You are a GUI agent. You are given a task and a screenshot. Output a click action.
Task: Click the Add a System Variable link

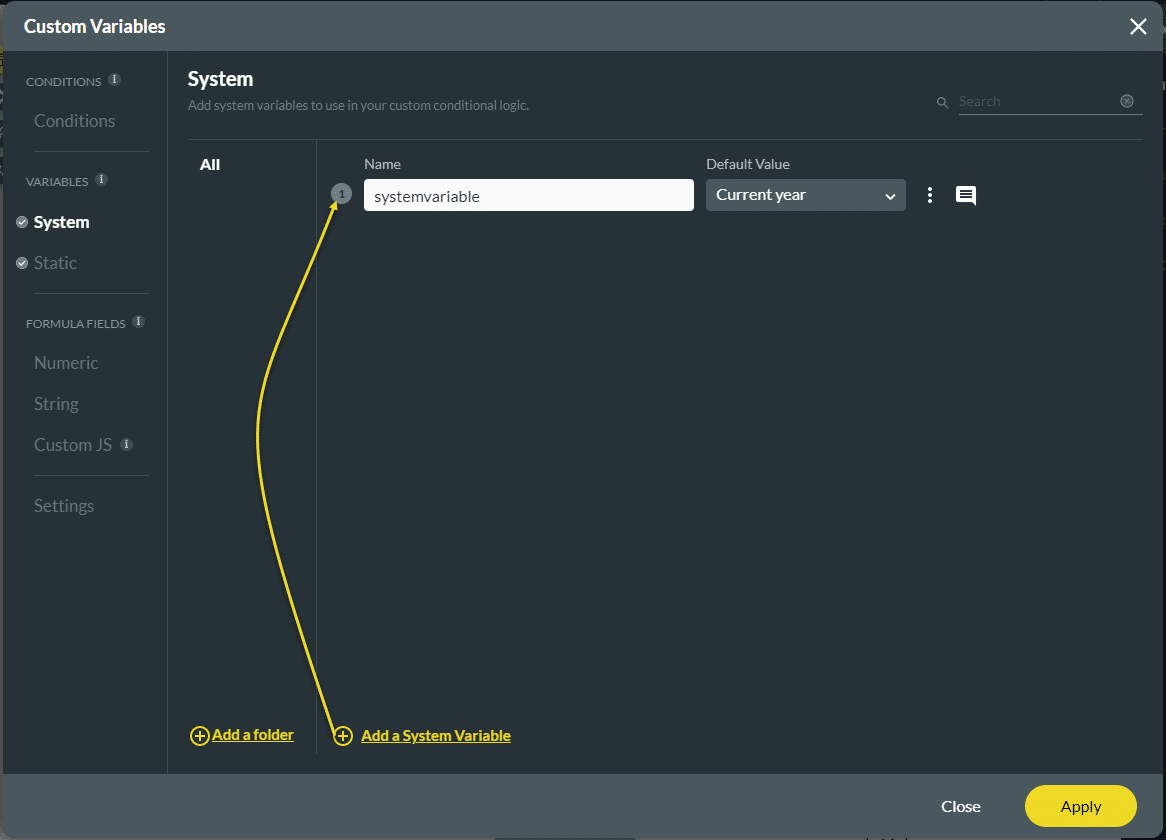click(x=435, y=736)
